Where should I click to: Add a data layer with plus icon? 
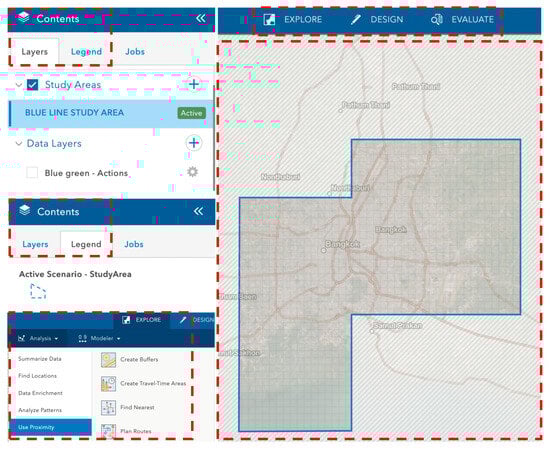[194, 143]
